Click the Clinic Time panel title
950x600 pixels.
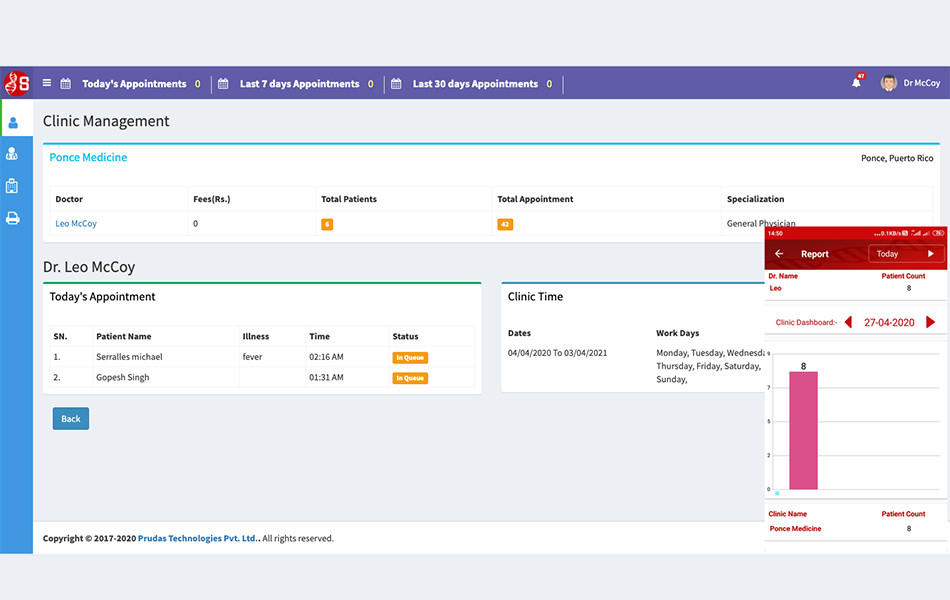pos(536,297)
